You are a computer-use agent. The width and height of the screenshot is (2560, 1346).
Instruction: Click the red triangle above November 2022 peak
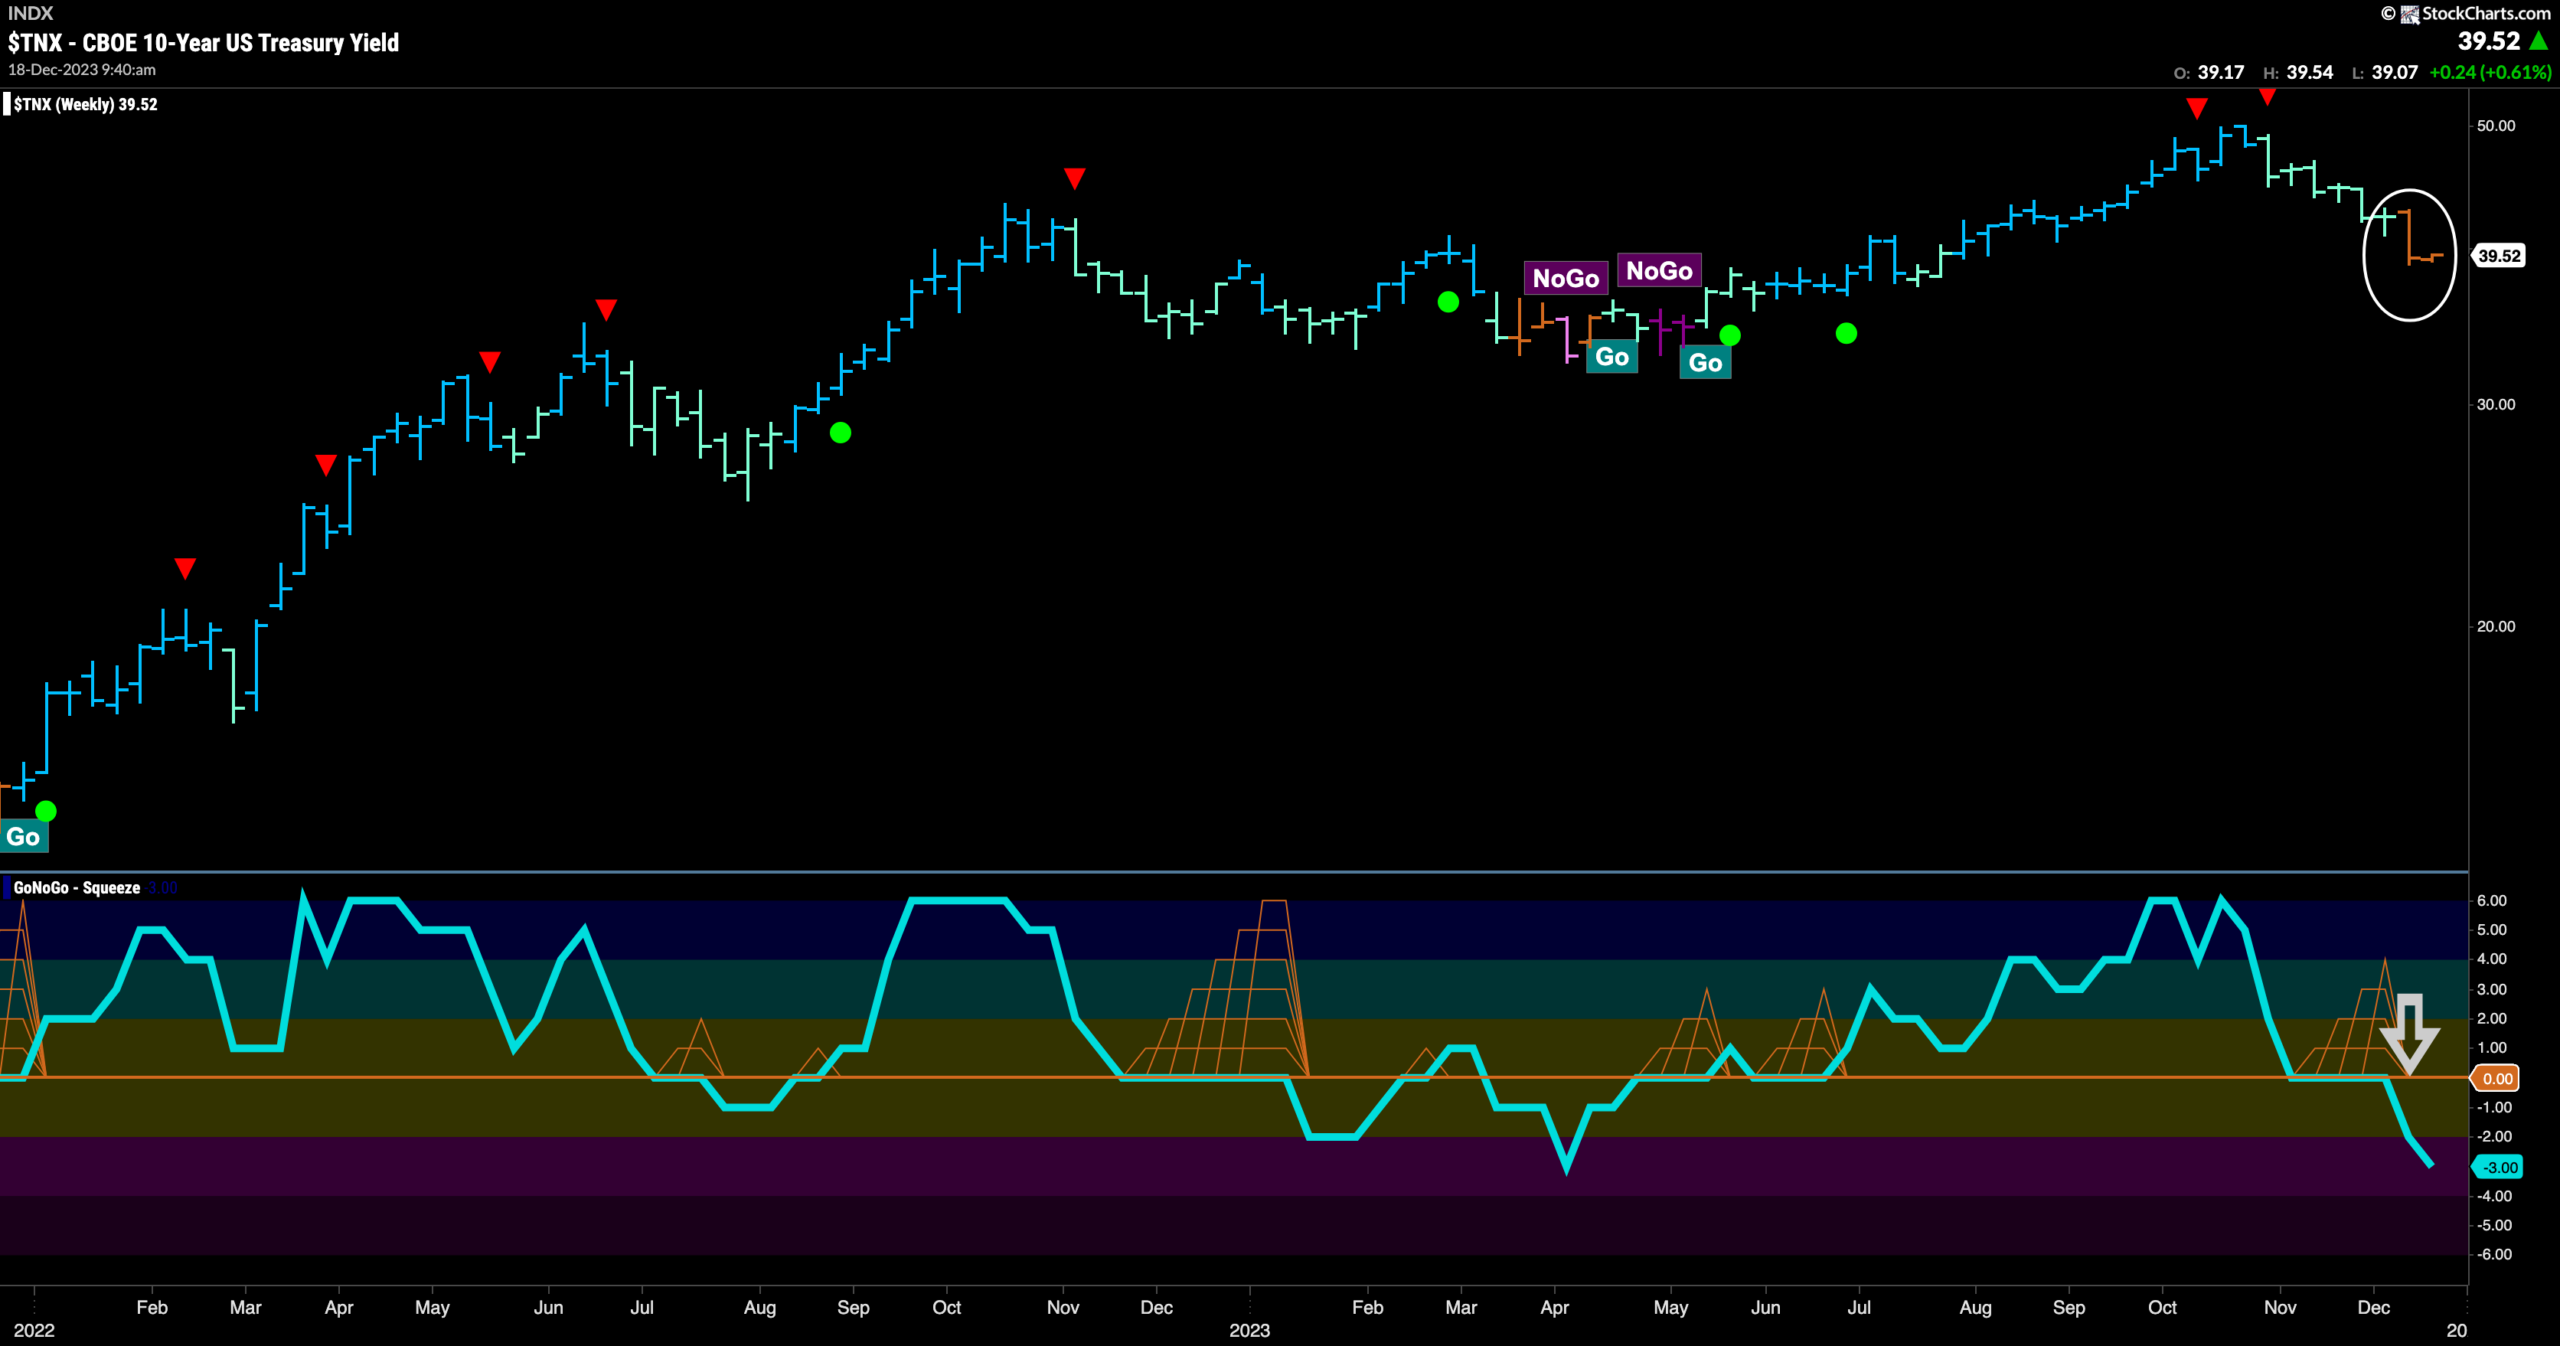tap(1074, 179)
